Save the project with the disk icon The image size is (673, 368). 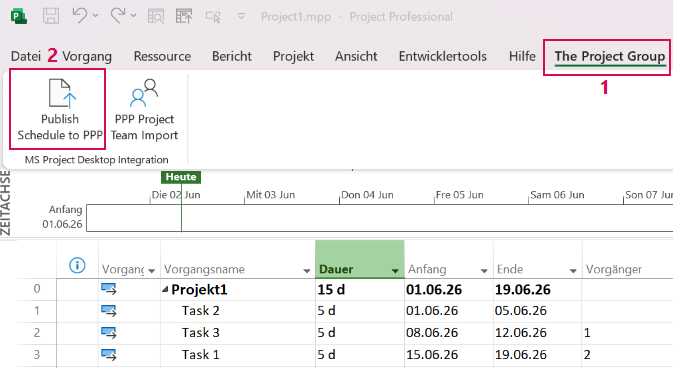click(x=51, y=16)
